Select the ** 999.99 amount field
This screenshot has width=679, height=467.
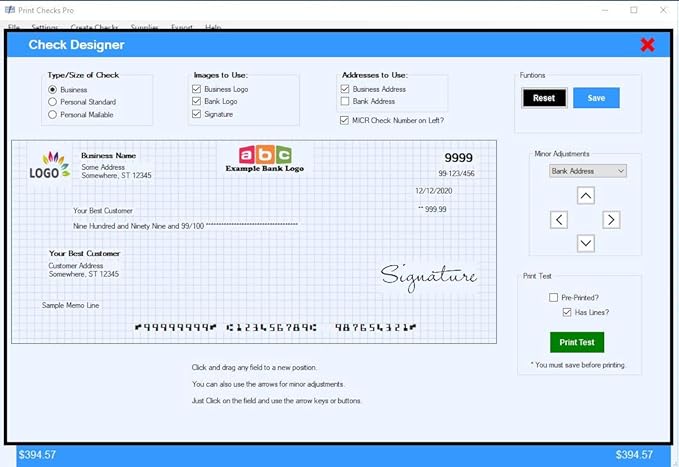432,209
